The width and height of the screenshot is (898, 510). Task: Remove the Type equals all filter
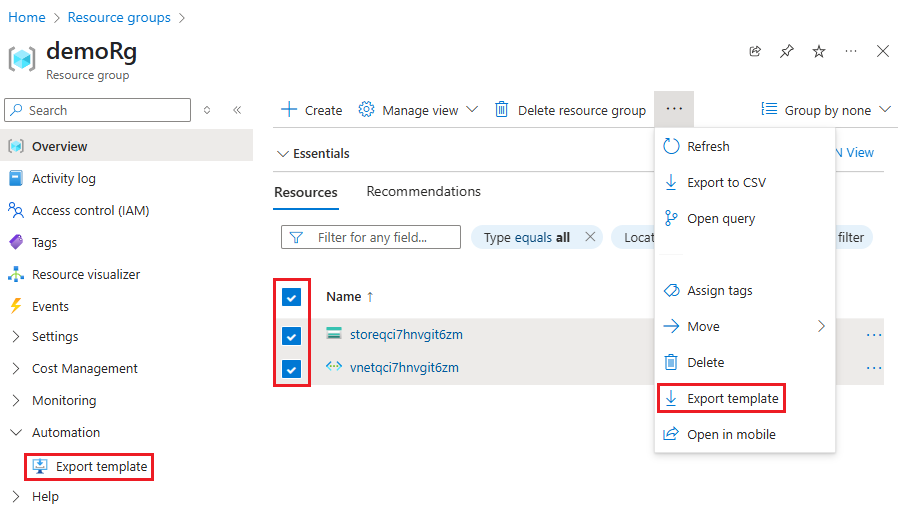(590, 237)
